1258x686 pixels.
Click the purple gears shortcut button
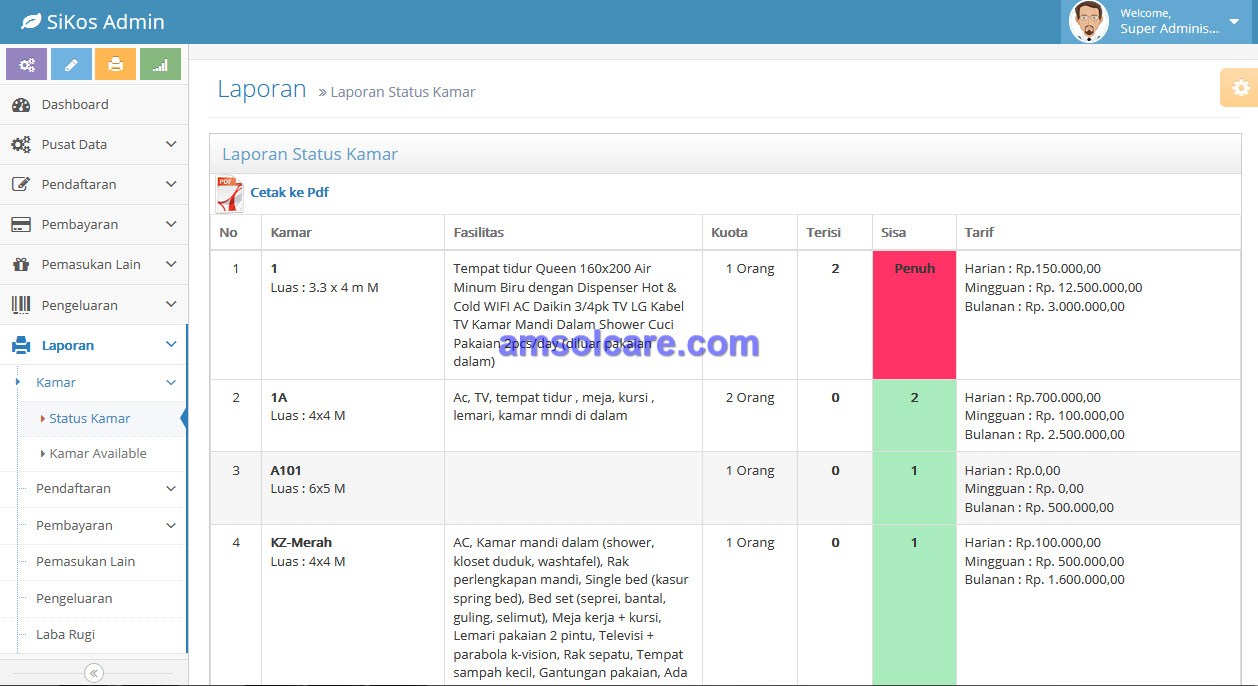[27, 65]
